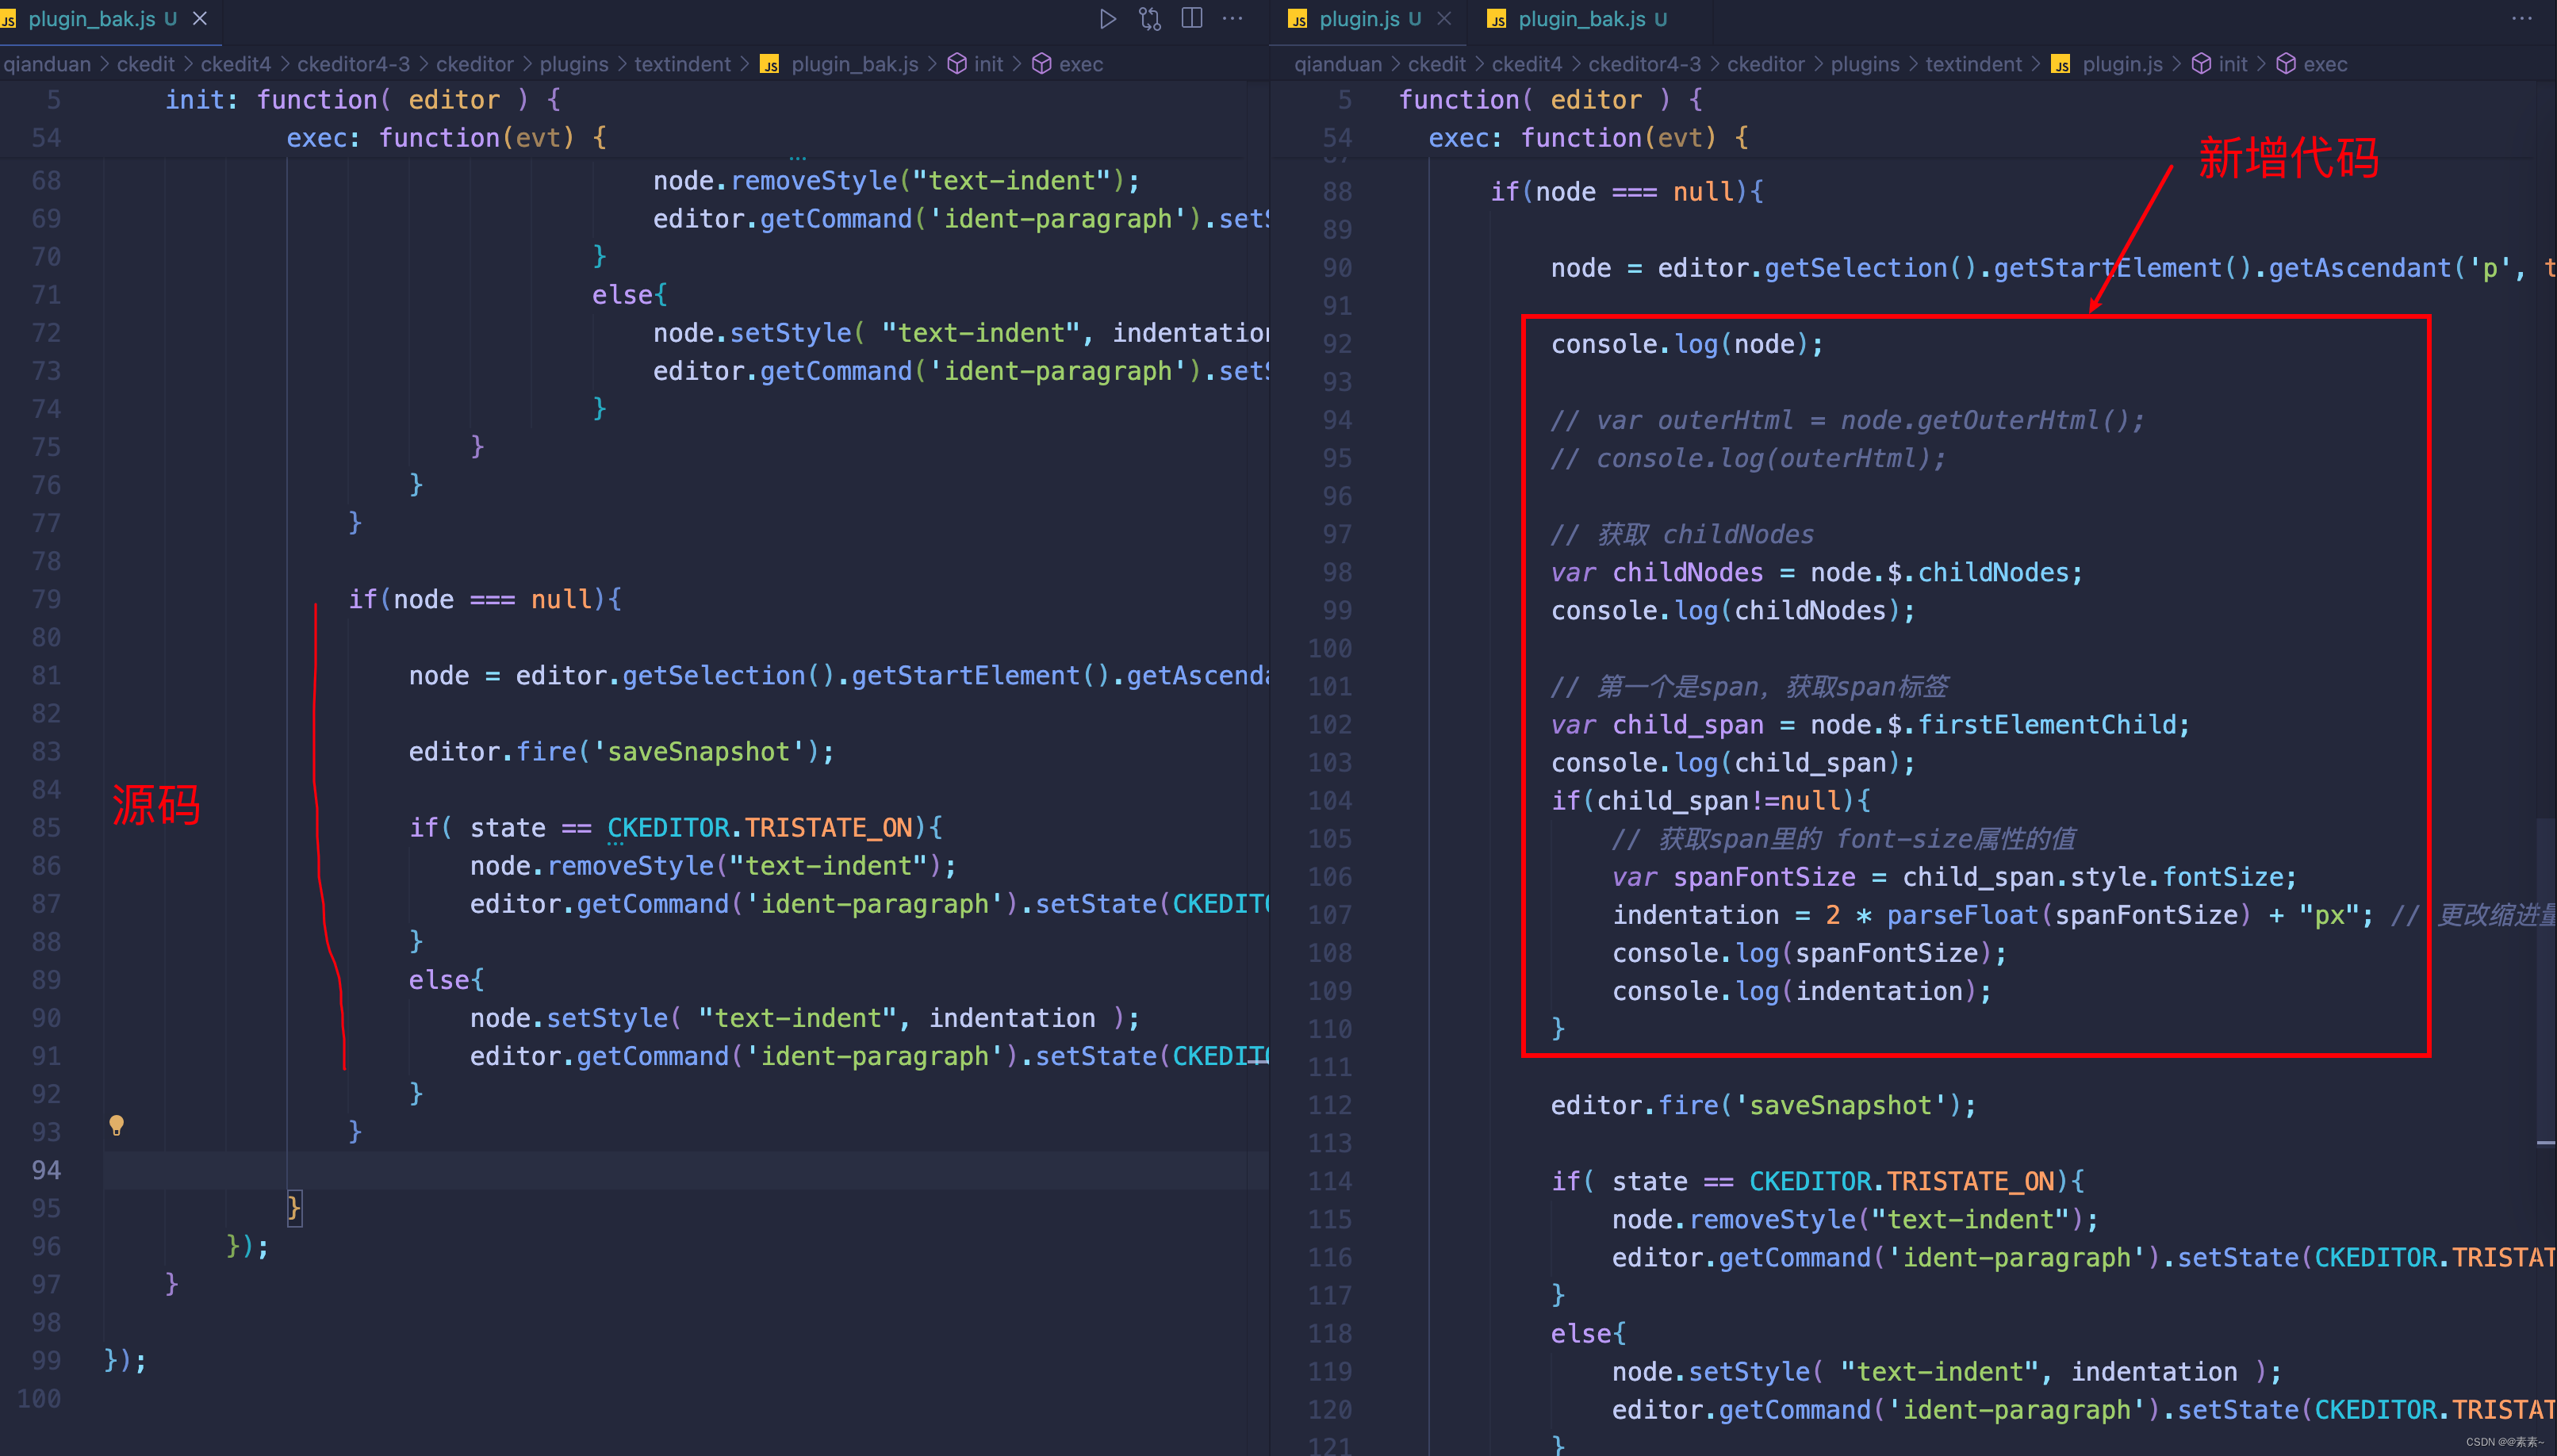Click exec symbol in right breadcrumb
The image size is (2557, 1456).
pos(2324,64)
